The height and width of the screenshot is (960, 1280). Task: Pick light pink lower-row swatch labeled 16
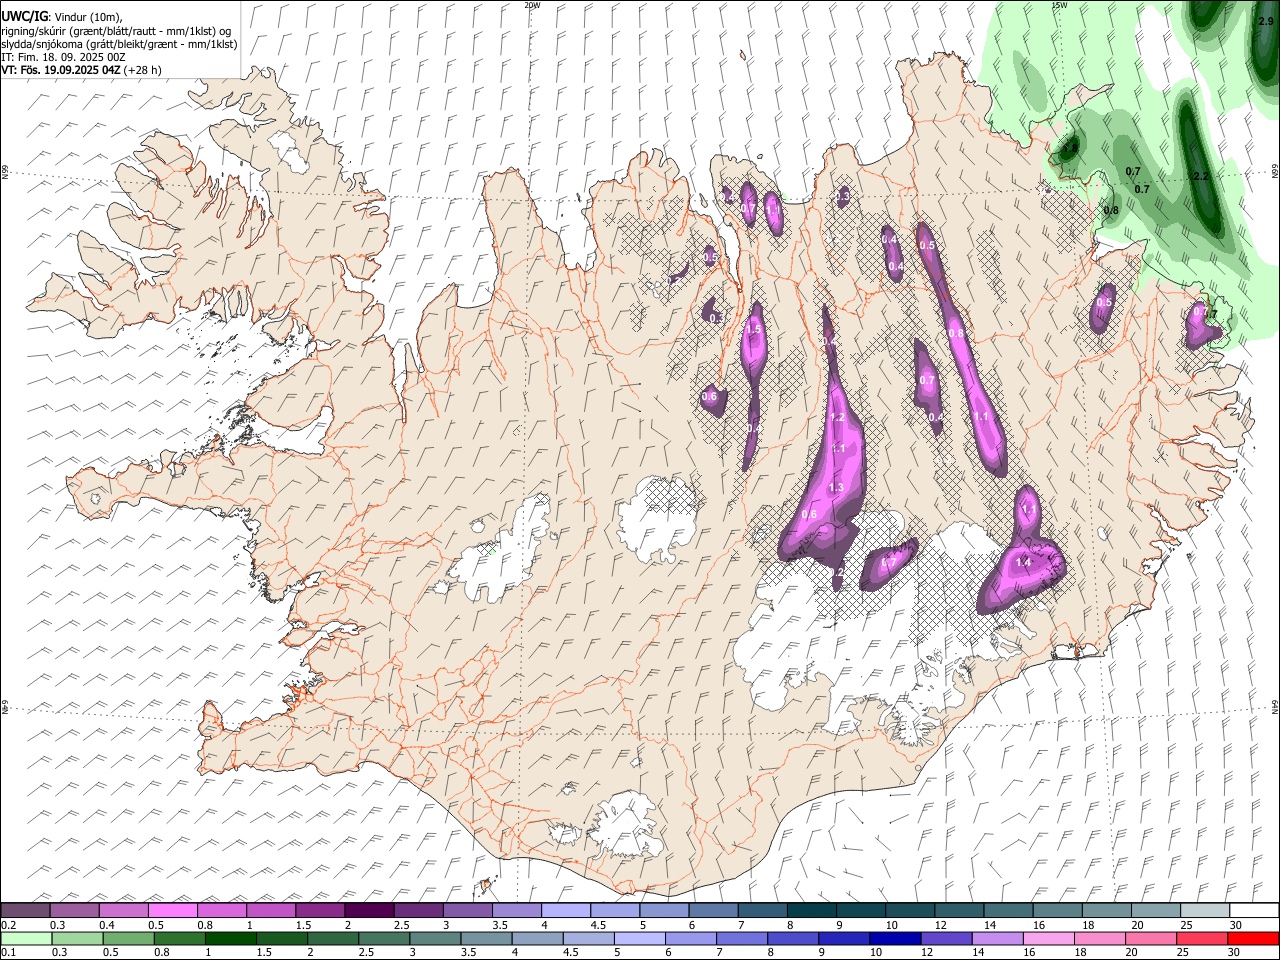coord(1050,938)
